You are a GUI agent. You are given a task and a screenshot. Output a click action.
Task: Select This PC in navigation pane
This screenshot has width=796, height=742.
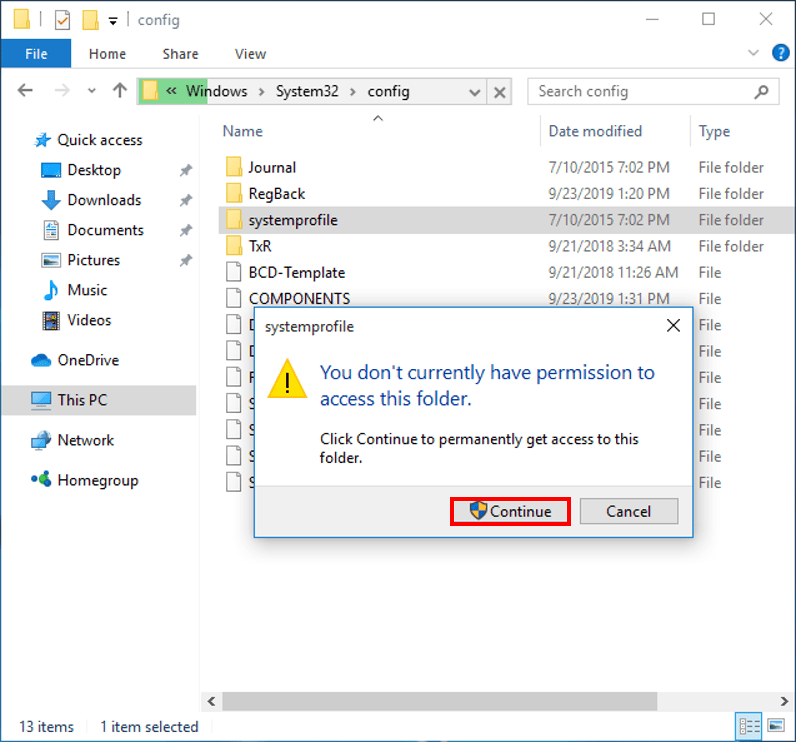pyautogui.click(x=99, y=400)
